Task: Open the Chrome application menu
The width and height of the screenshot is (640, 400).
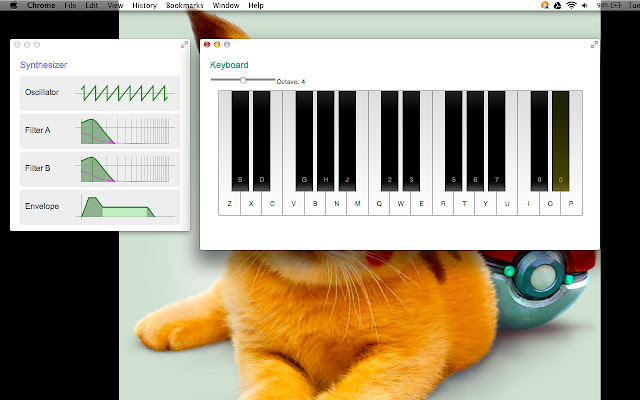Action: tap(41, 5)
